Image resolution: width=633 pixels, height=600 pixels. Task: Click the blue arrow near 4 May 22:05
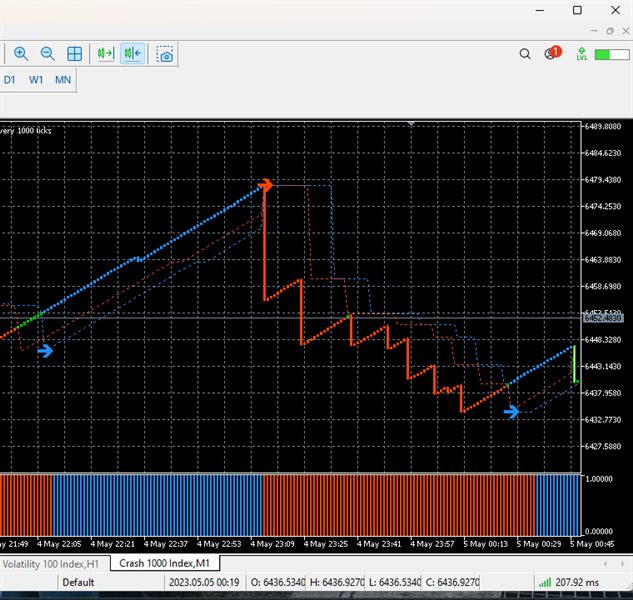click(45, 351)
